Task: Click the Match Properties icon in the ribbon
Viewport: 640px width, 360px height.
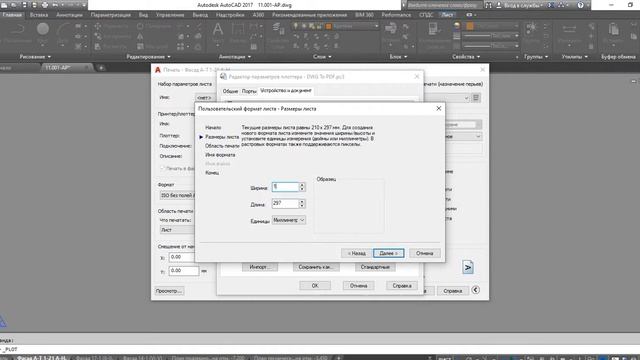Action: (433, 29)
